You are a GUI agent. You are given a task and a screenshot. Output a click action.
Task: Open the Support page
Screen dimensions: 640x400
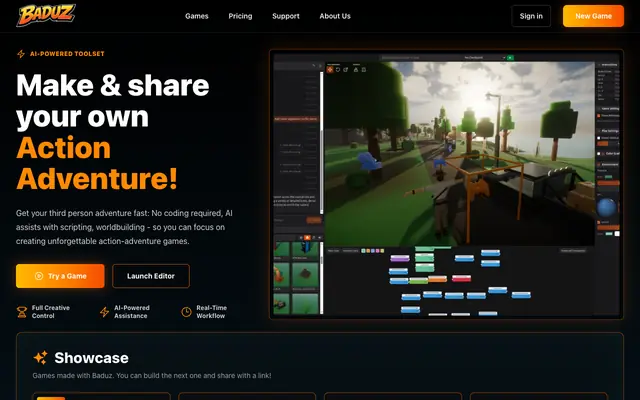click(286, 16)
